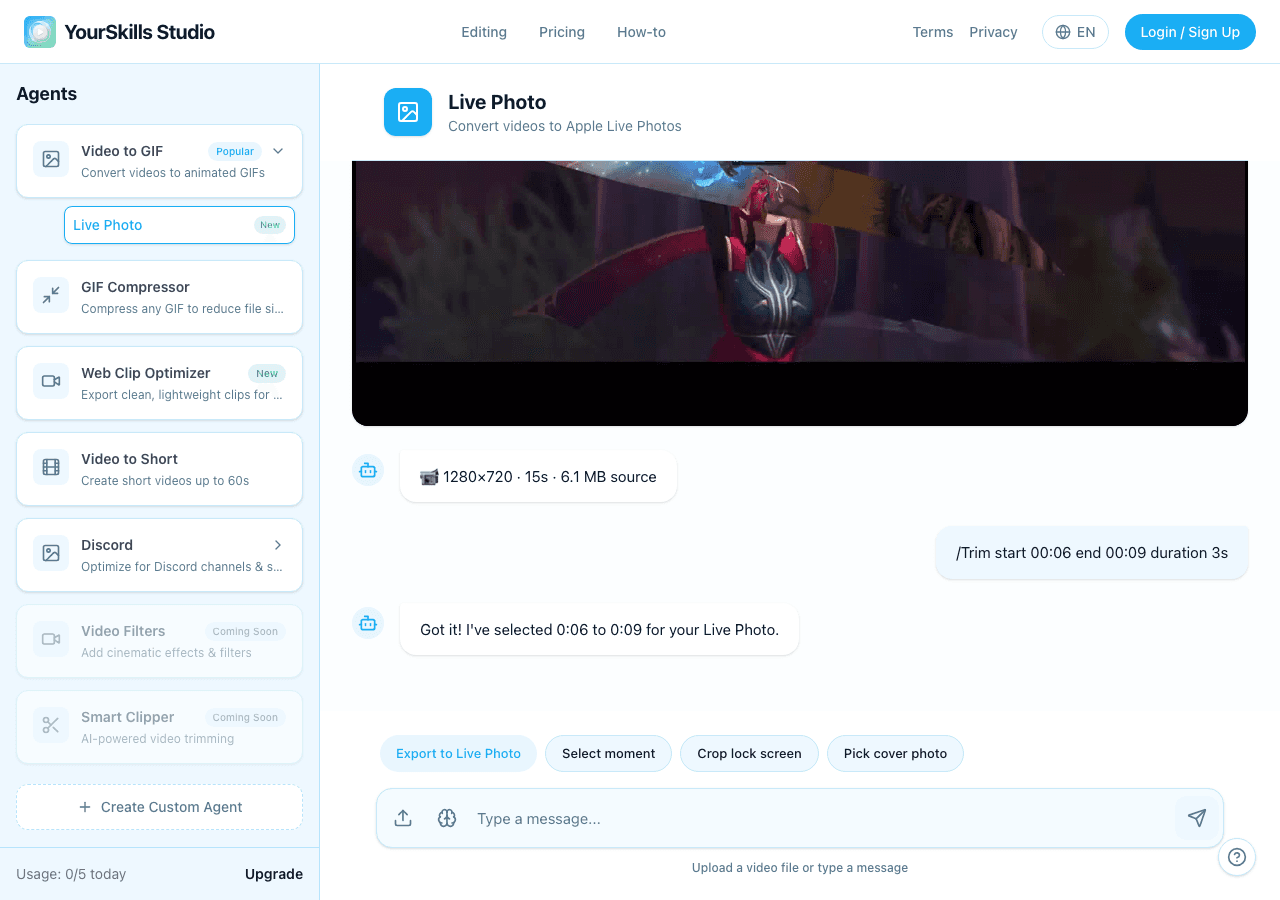
Task: Select the Web Clip Optimizer agent
Action: click(x=159, y=383)
